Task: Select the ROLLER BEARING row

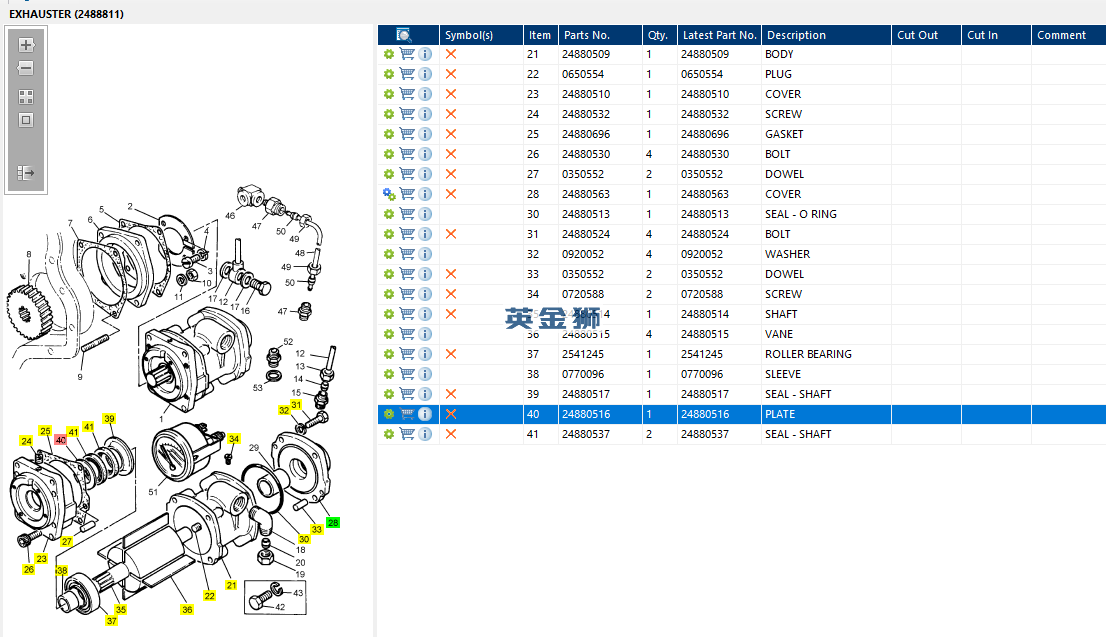Action: tap(808, 354)
